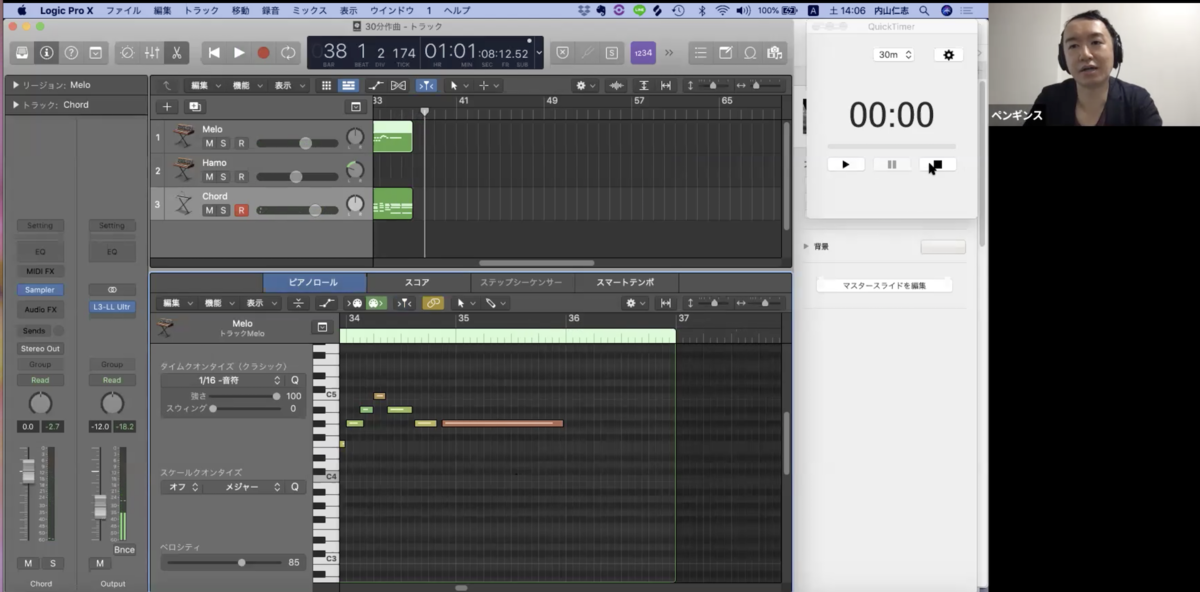Image resolution: width=1200 pixels, height=592 pixels.
Task: Show the waveform zoom icon
Action: [x=616, y=85]
